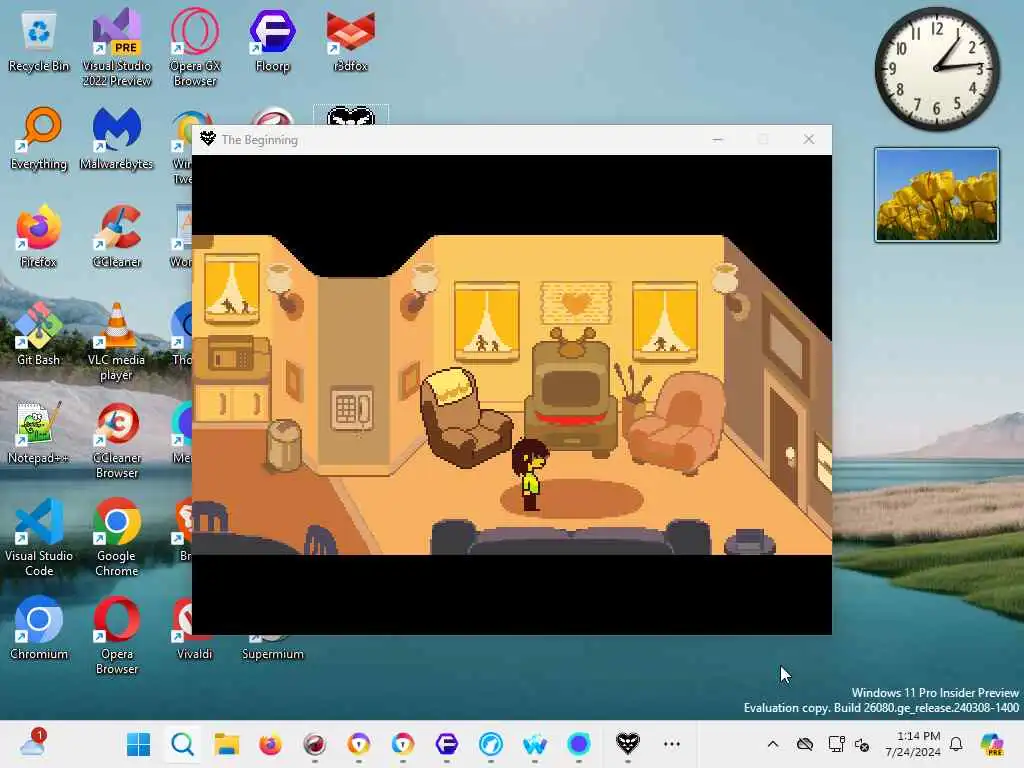Viewport: 1024px width, 768px height.
Task: Click the television in the game scene
Action: click(572, 395)
